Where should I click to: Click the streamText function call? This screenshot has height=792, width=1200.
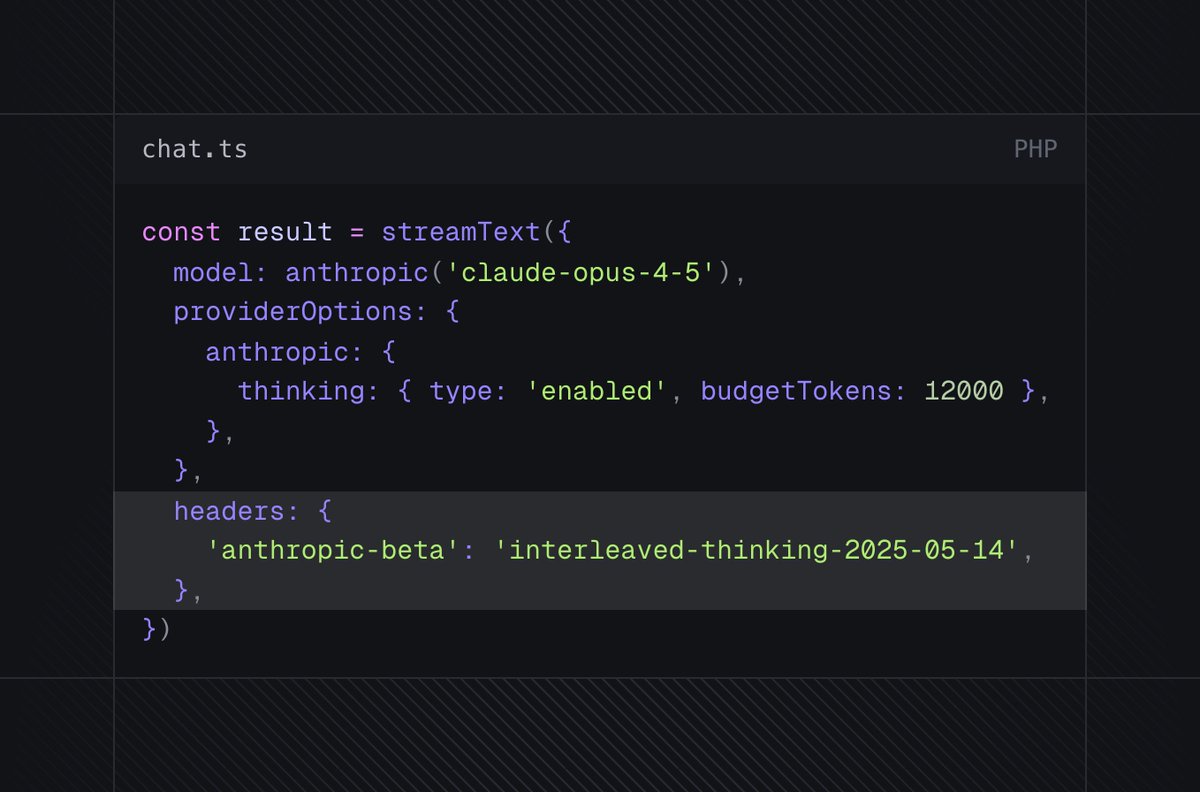pyautogui.click(x=461, y=232)
